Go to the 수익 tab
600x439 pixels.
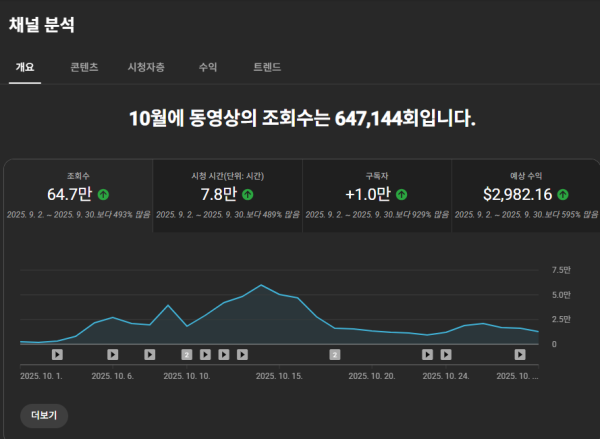click(x=208, y=67)
